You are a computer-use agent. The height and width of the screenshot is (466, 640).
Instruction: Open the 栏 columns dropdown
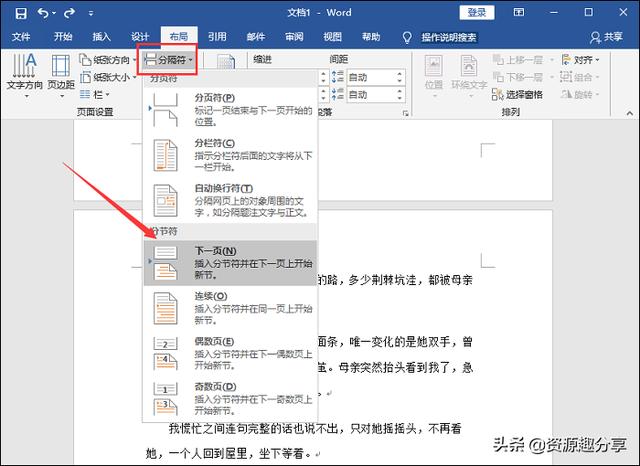point(95,95)
